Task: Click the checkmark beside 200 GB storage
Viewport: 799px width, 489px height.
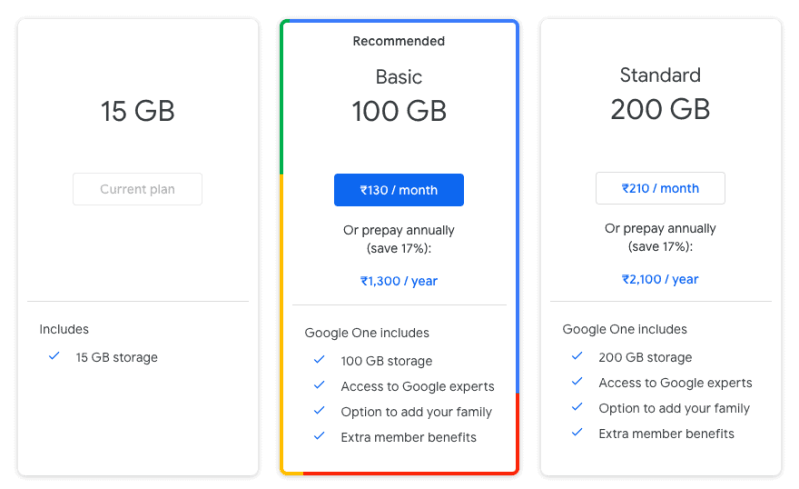Action: tap(577, 356)
